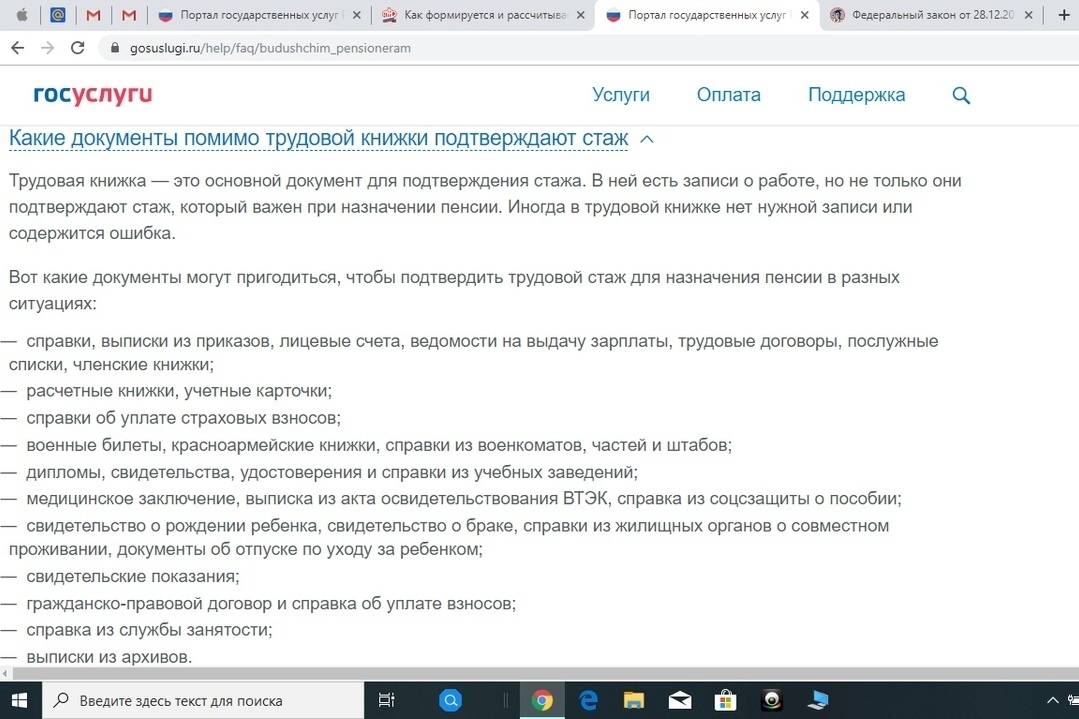This screenshot has width=1079, height=719.
Task: Click line starting 'дипломы, свидетельства, удостоверения'
Action: click(332, 472)
